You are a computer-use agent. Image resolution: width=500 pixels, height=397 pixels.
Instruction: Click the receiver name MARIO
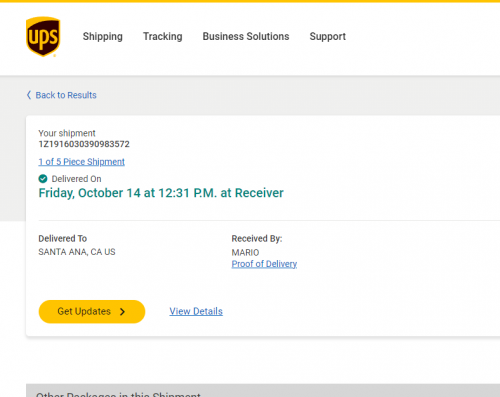pos(245,252)
